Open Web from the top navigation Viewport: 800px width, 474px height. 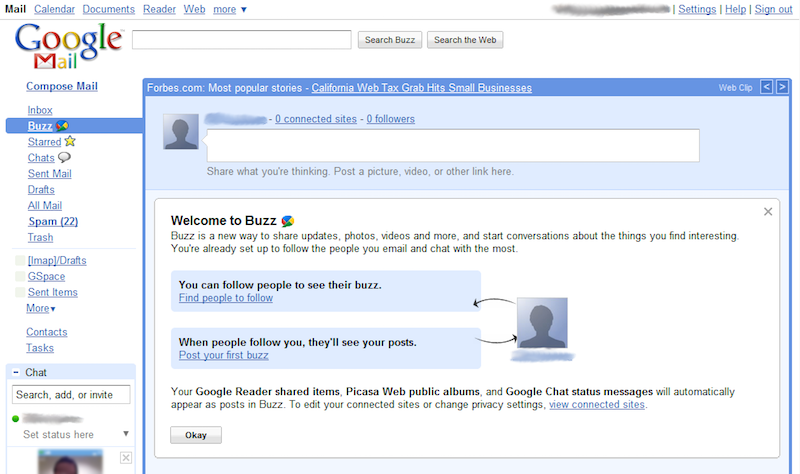click(x=194, y=9)
